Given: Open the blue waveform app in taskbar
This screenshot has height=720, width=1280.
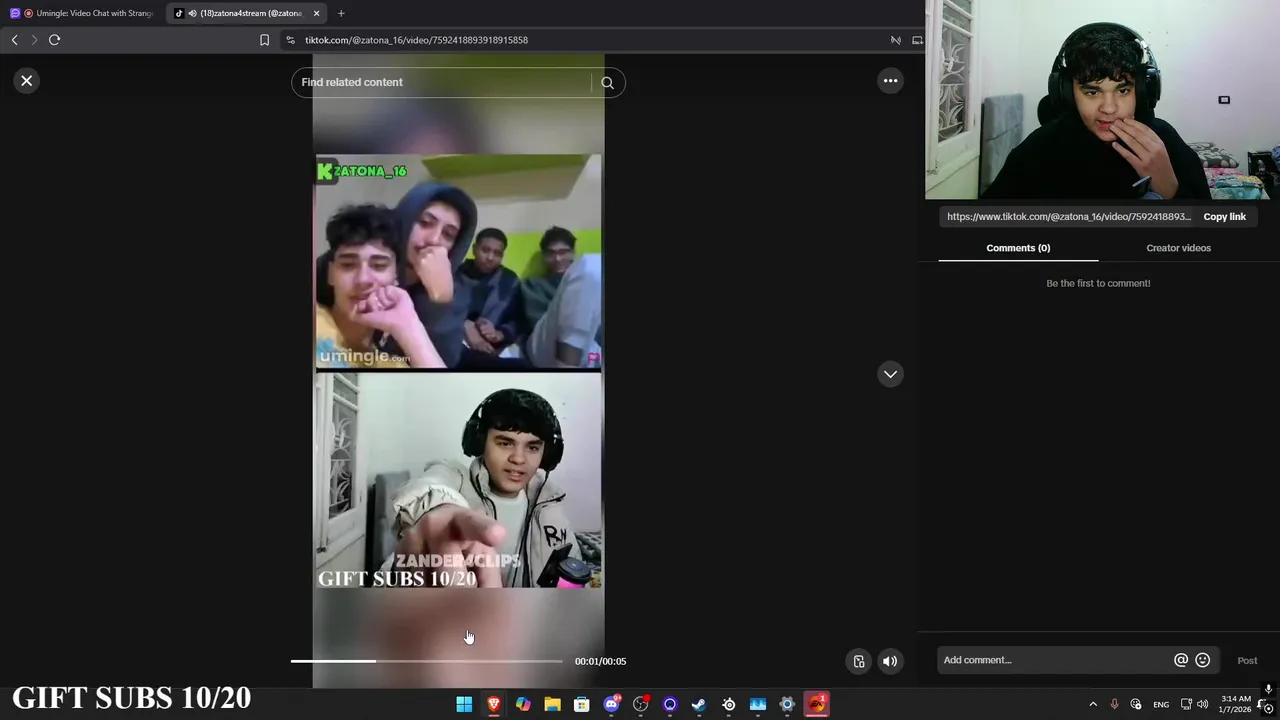Looking at the screenshot, I should tap(758, 705).
